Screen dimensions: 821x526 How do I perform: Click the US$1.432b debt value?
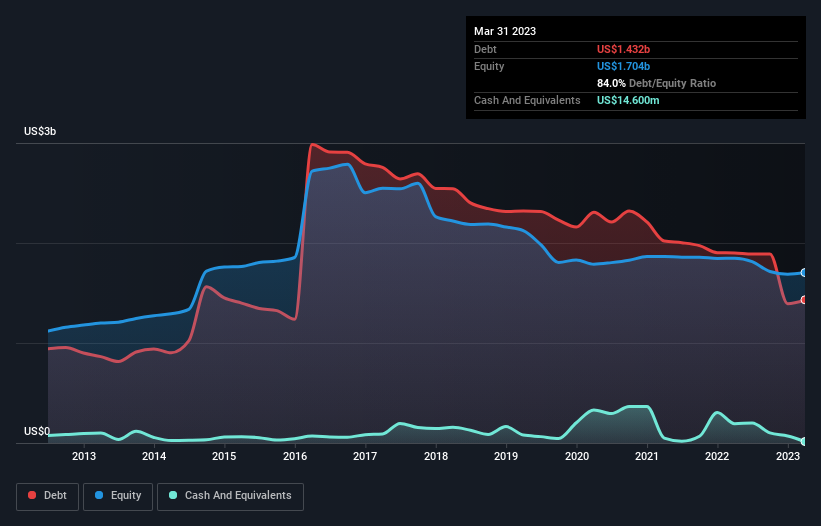click(x=623, y=49)
